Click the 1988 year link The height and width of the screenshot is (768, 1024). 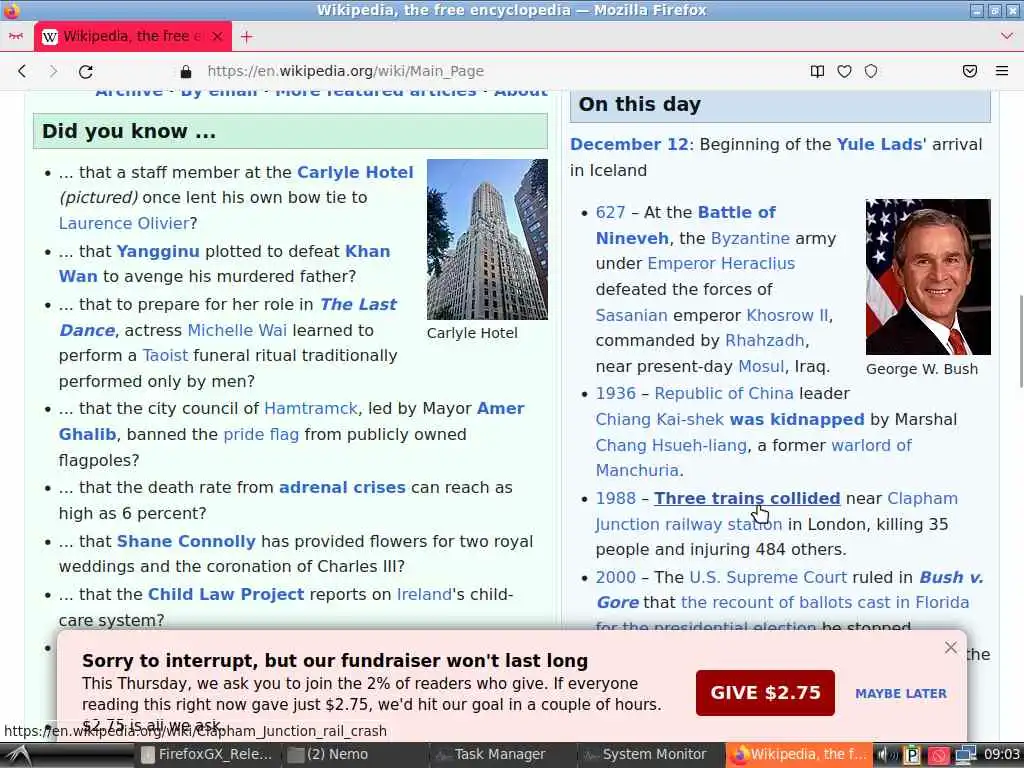615,499
